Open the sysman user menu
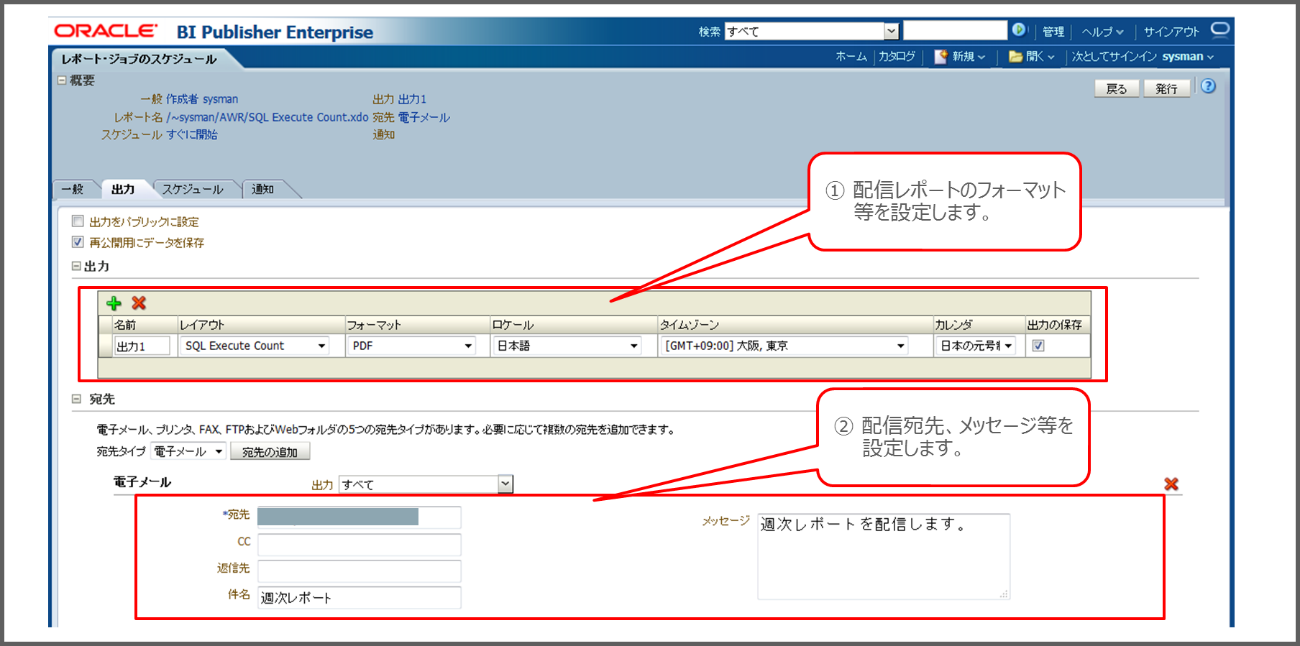Image resolution: width=1300 pixels, height=646 pixels. click(1189, 57)
